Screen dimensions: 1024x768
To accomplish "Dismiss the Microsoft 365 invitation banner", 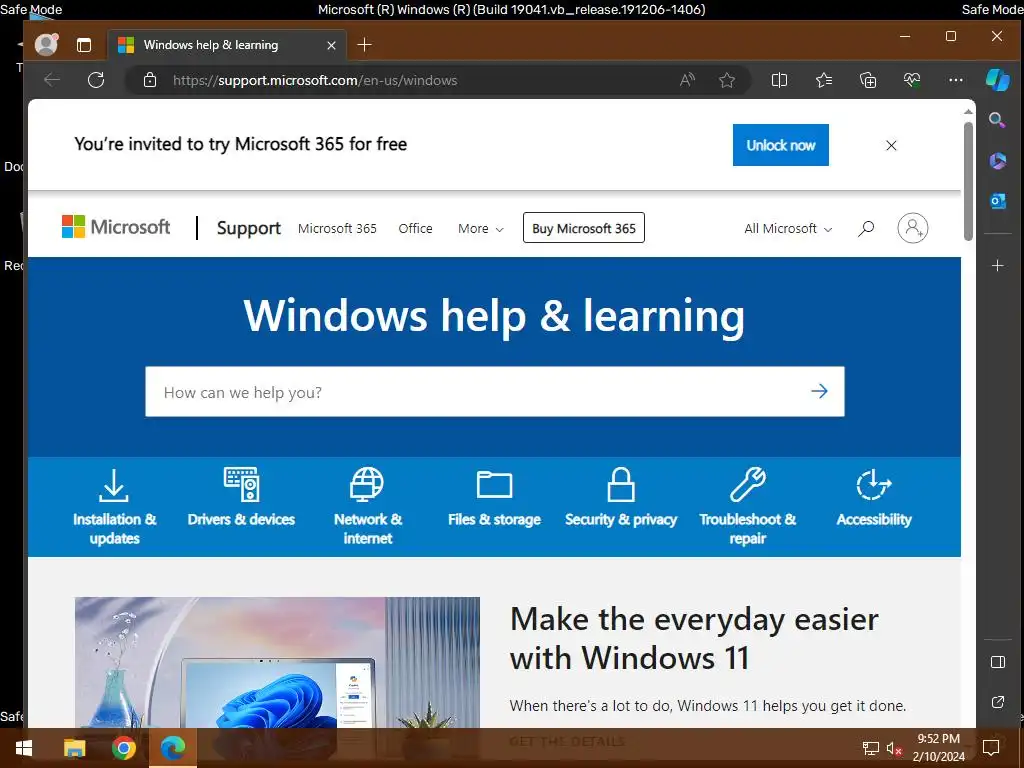I will (x=891, y=145).
